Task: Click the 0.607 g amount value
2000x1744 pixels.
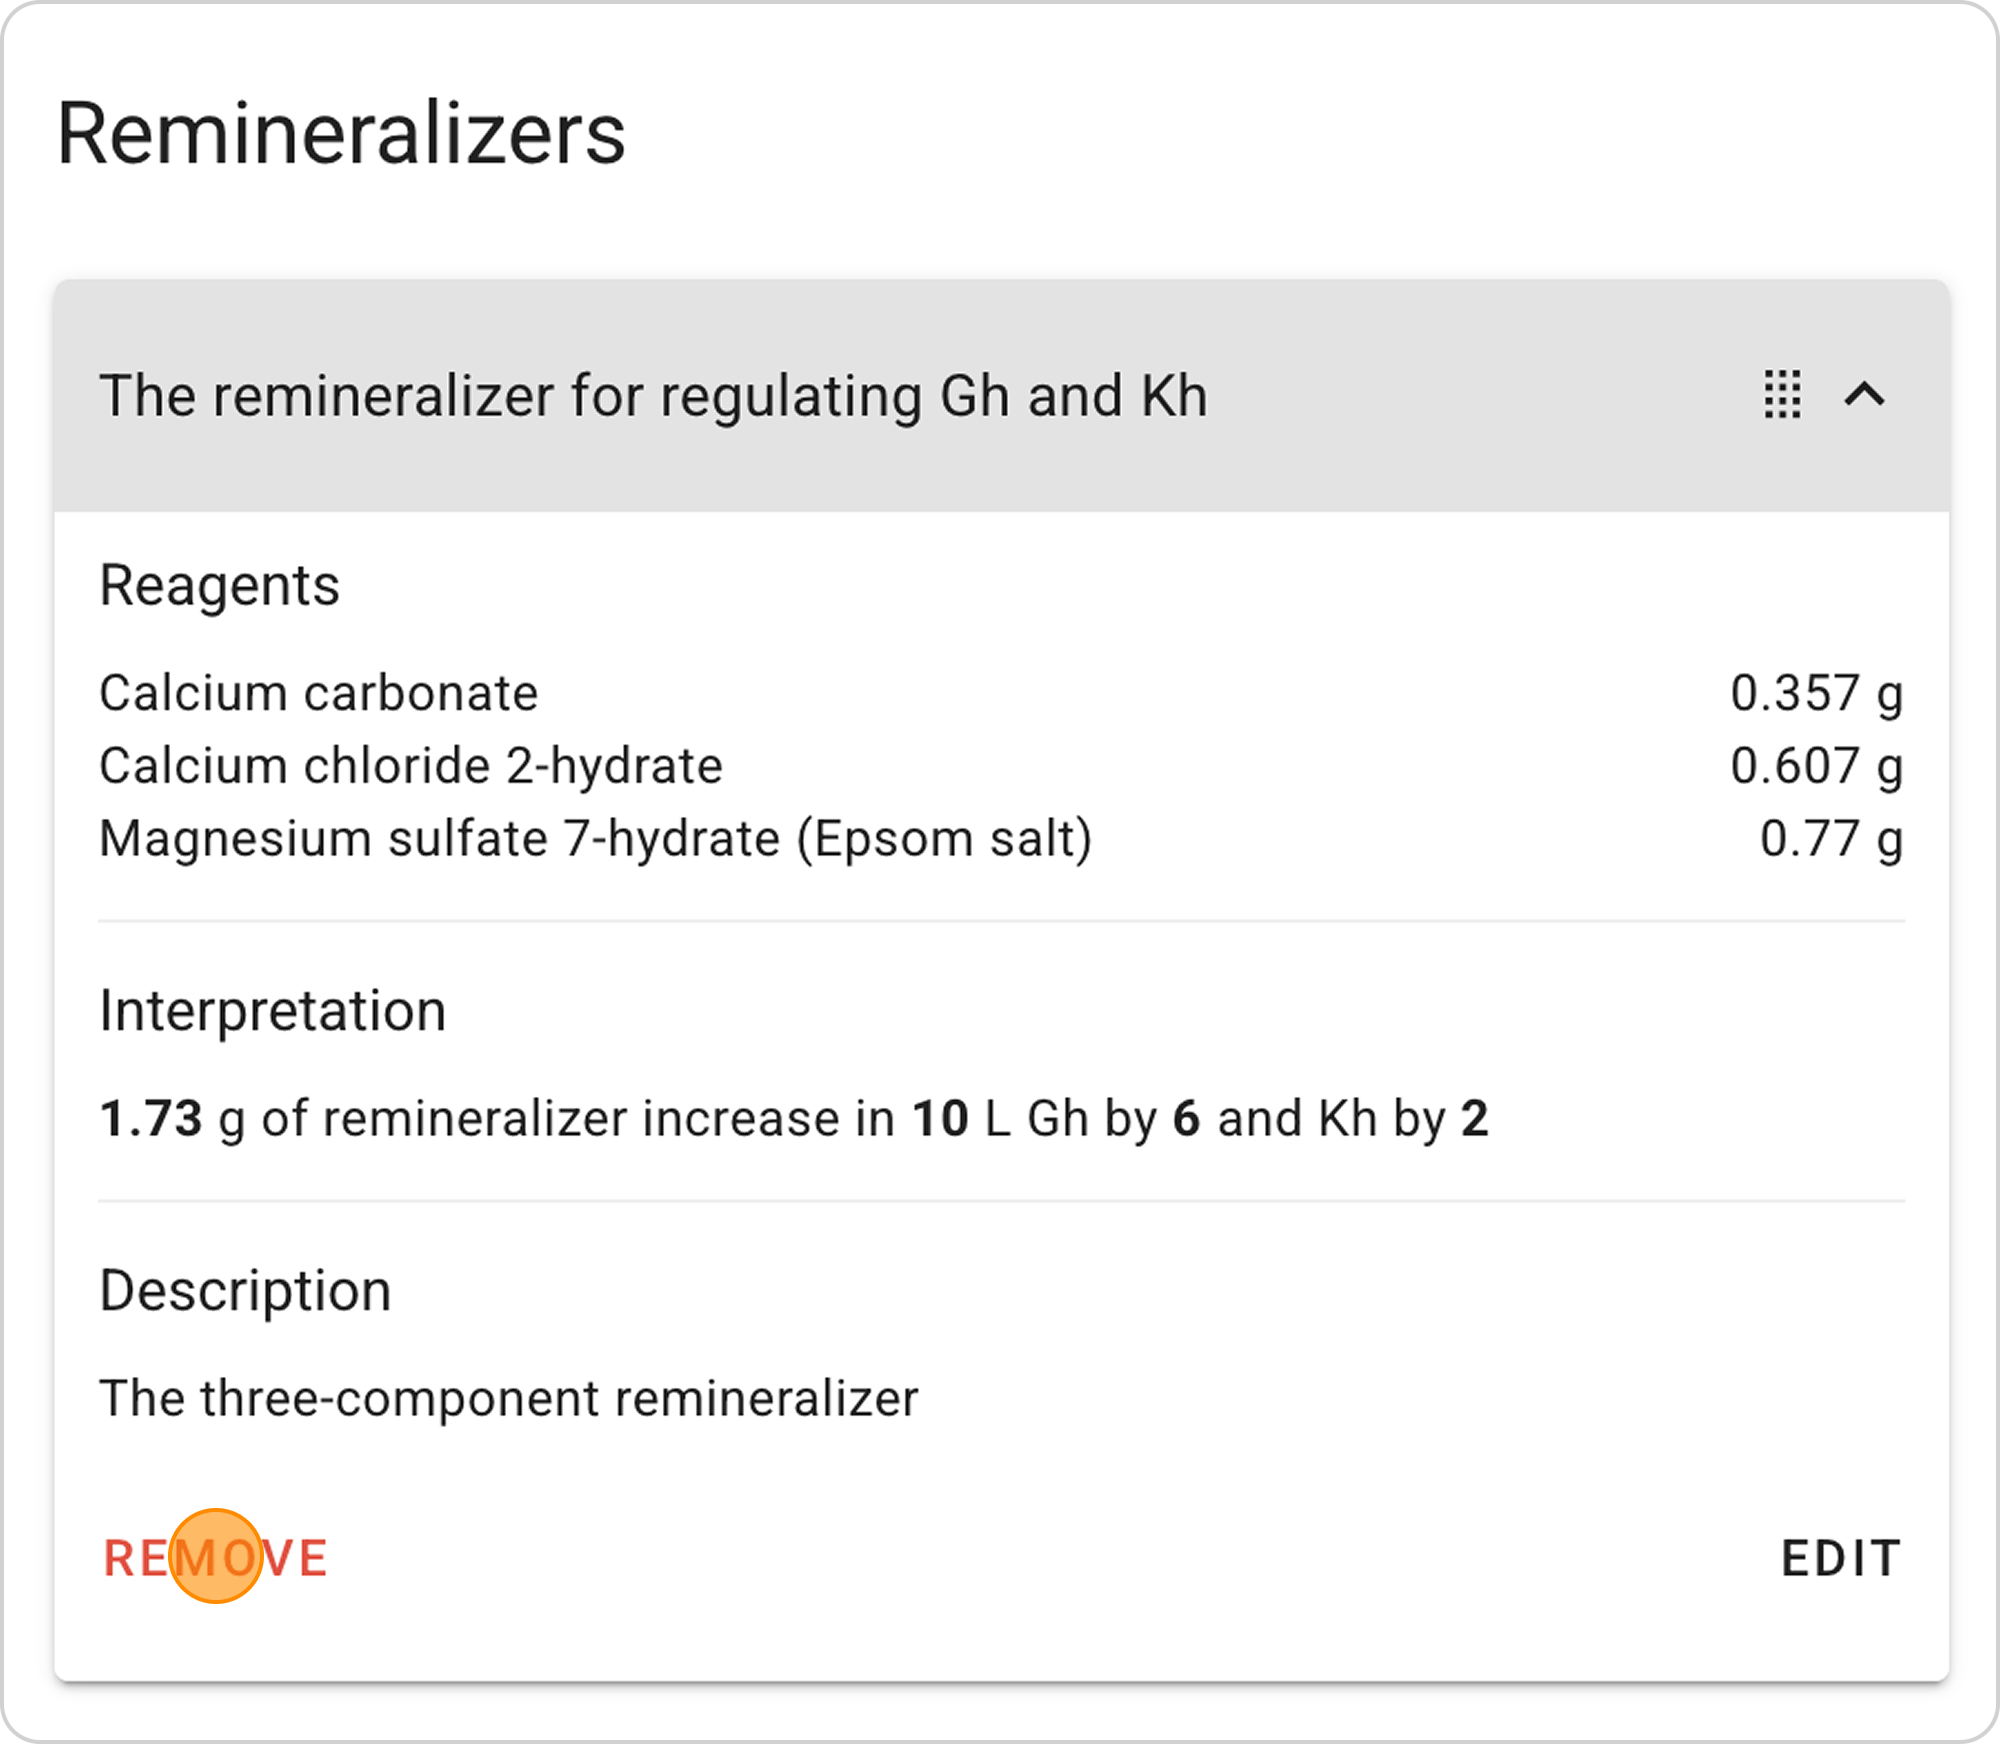Action: pos(1816,766)
